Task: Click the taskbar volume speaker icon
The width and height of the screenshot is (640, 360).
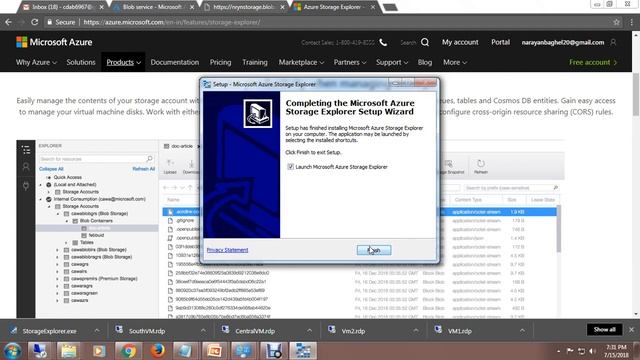Action: pos(592,351)
